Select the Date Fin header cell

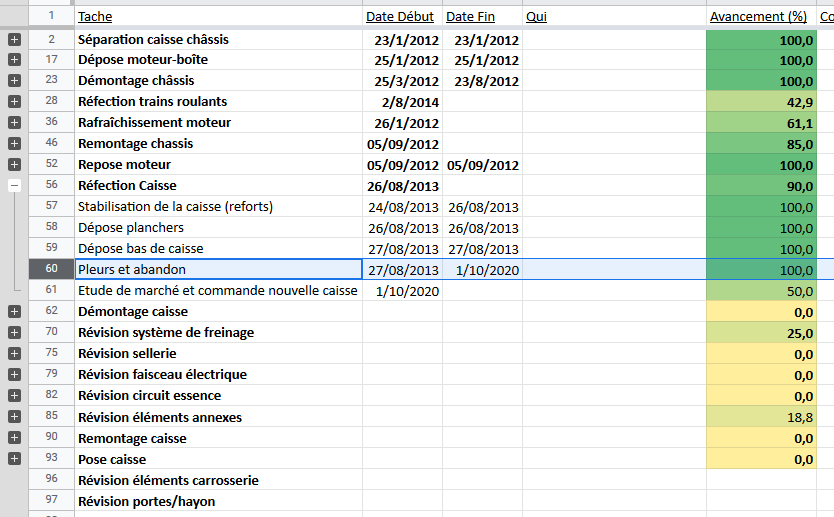click(x=481, y=17)
